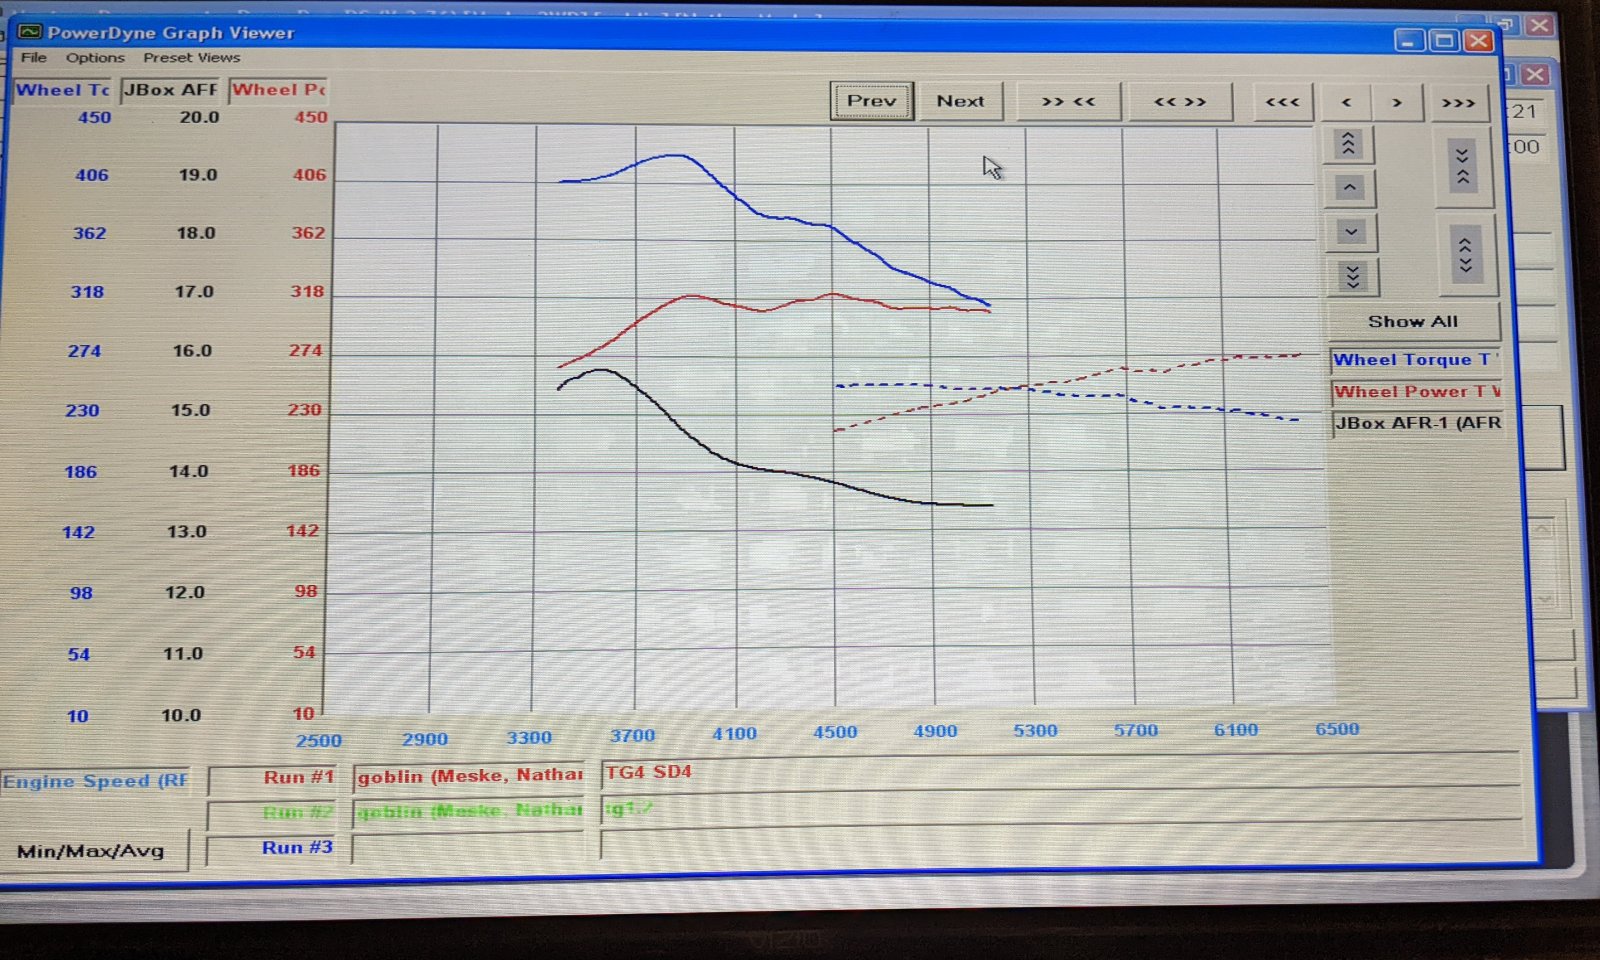This screenshot has height=960, width=1600.
Task: Click the empty Run #3 name field
Action: click(468, 847)
